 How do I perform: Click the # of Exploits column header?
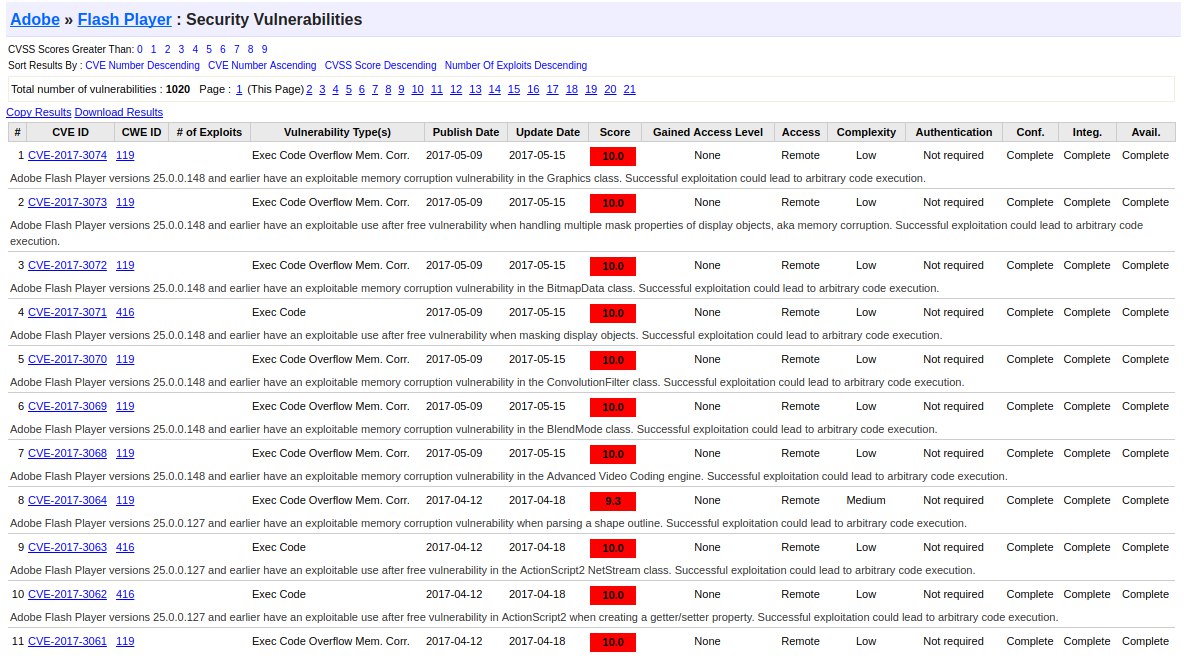click(x=209, y=132)
